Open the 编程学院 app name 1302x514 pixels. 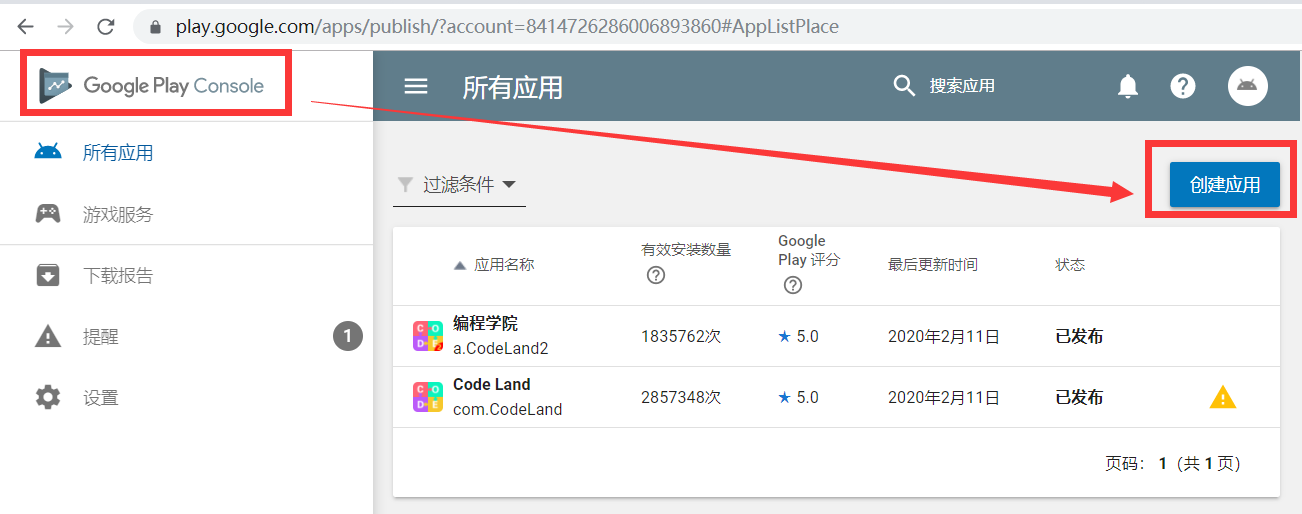coord(485,324)
